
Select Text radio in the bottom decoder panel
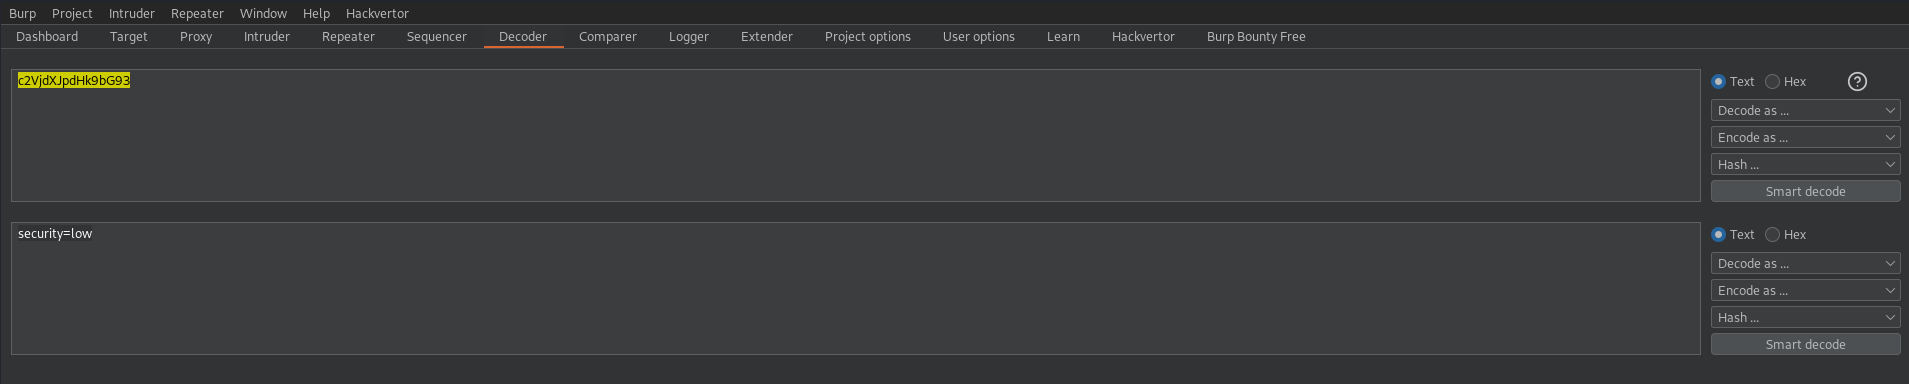point(1733,235)
